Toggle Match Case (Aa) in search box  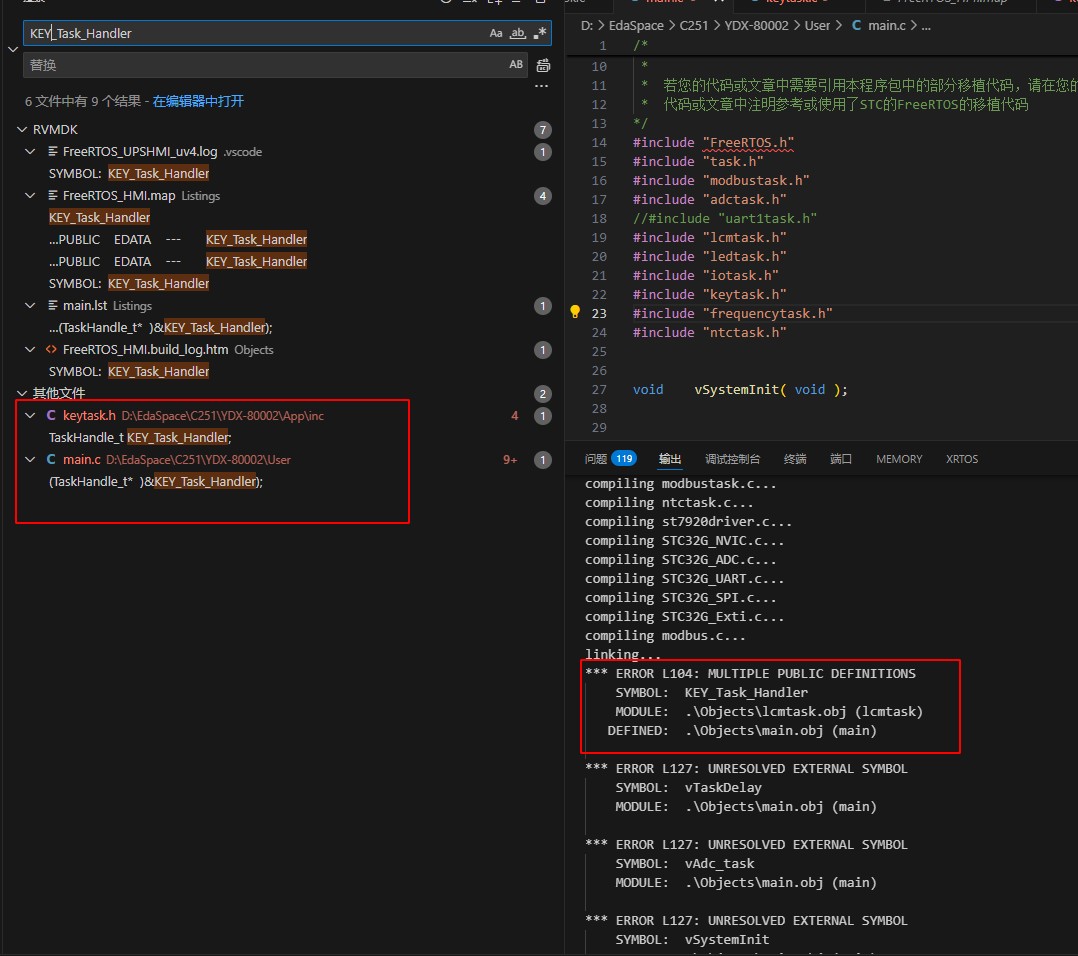tap(496, 33)
